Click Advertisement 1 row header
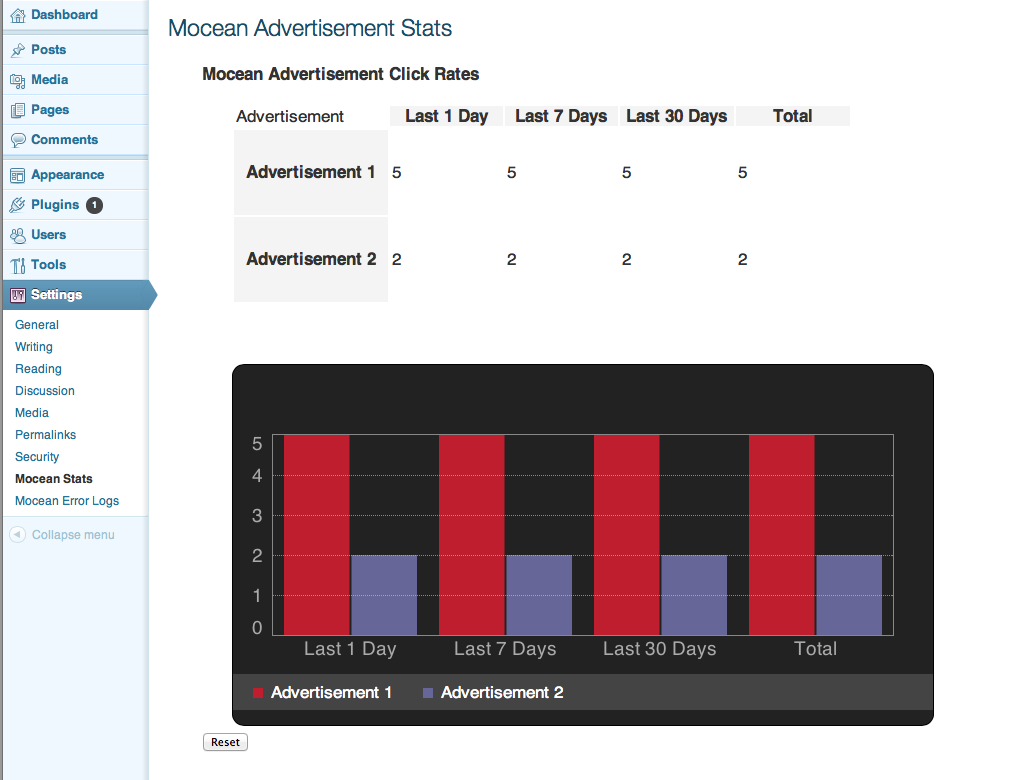1033x780 pixels. click(x=311, y=172)
